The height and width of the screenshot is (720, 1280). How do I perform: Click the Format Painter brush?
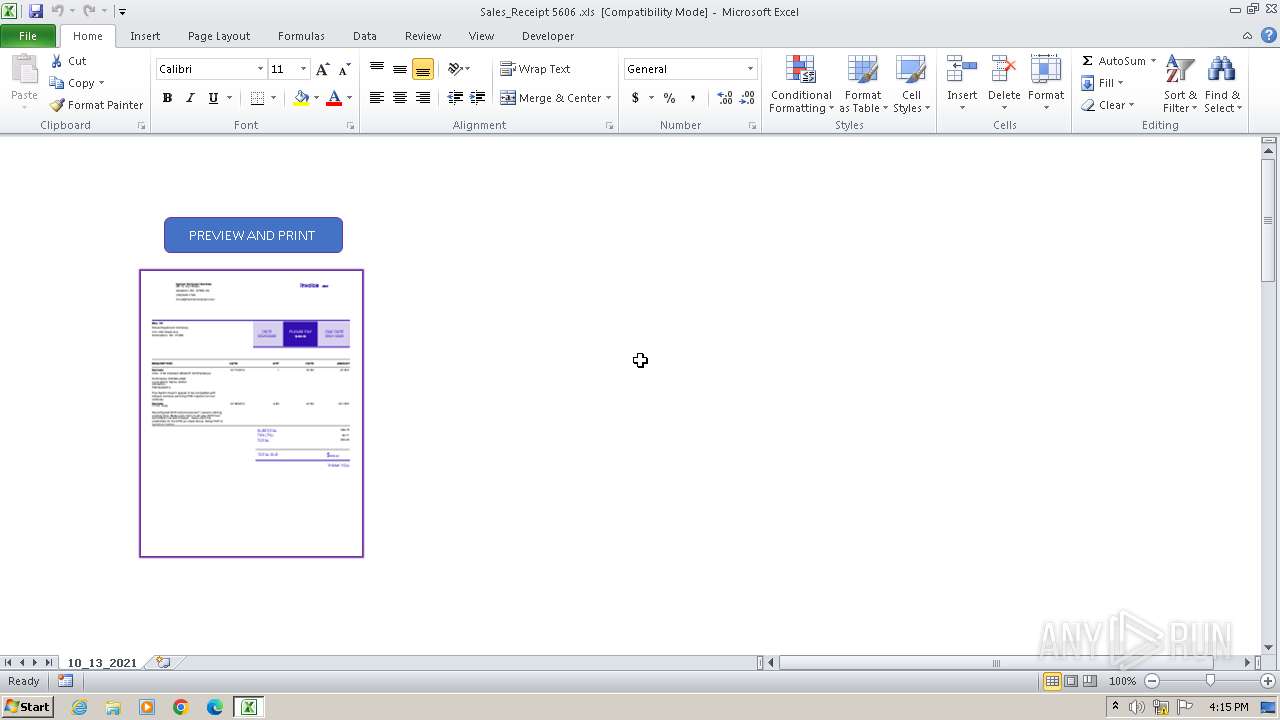[x=57, y=105]
